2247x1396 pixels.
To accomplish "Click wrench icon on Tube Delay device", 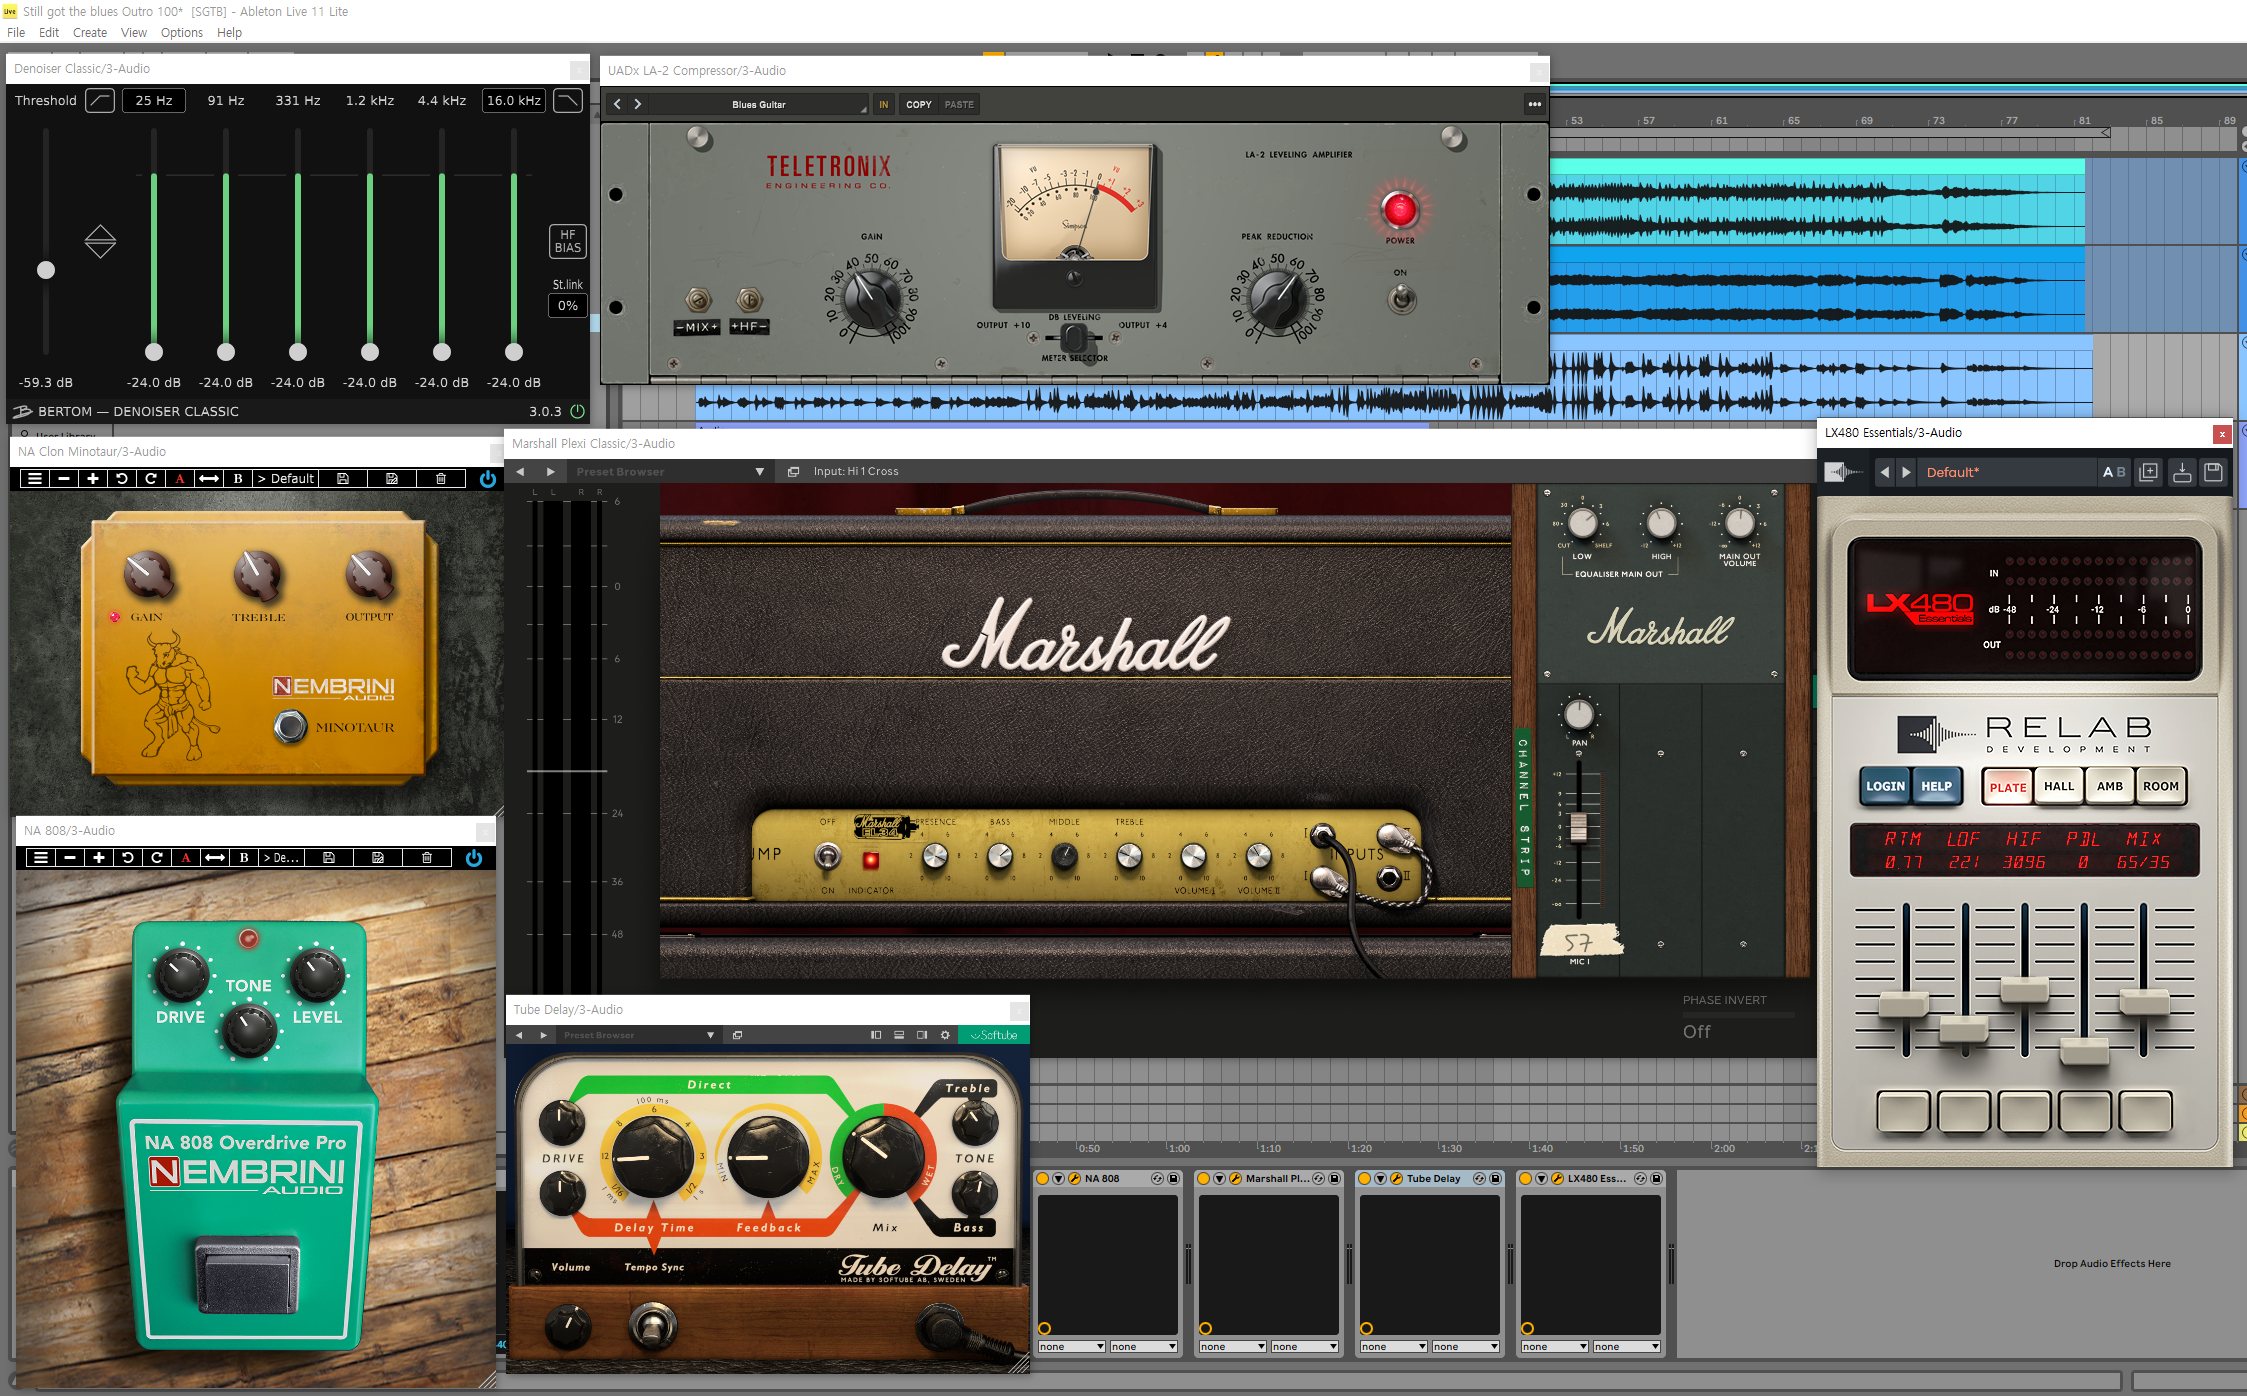I will click(1397, 1179).
